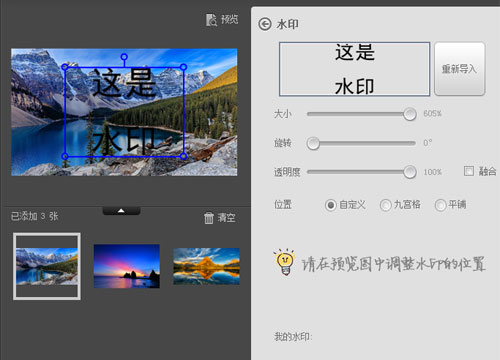The height and width of the screenshot is (360, 500).
Task: Select the purple sunset sea thumbnail
Action: click(x=127, y=266)
